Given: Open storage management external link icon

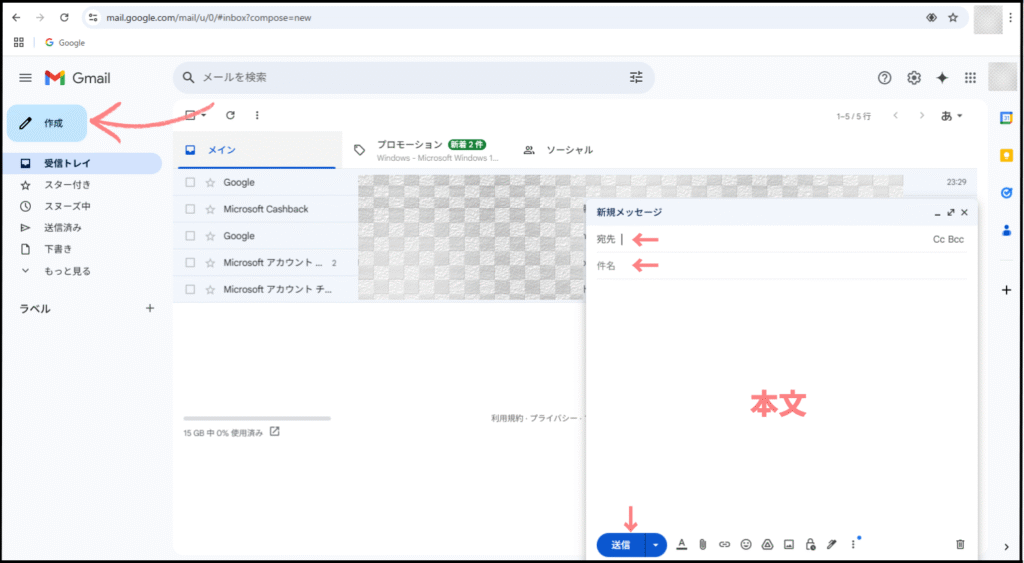Looking at the screenshot, I should pyautogui.click(x=275, y=432).
